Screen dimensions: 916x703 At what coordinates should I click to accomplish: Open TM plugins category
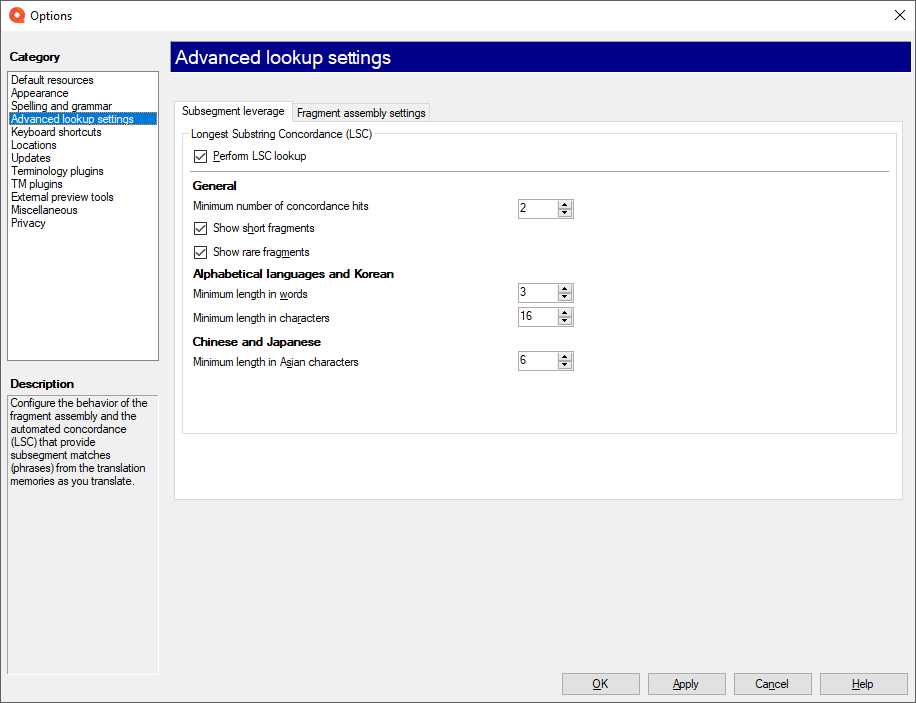point(37,183)
